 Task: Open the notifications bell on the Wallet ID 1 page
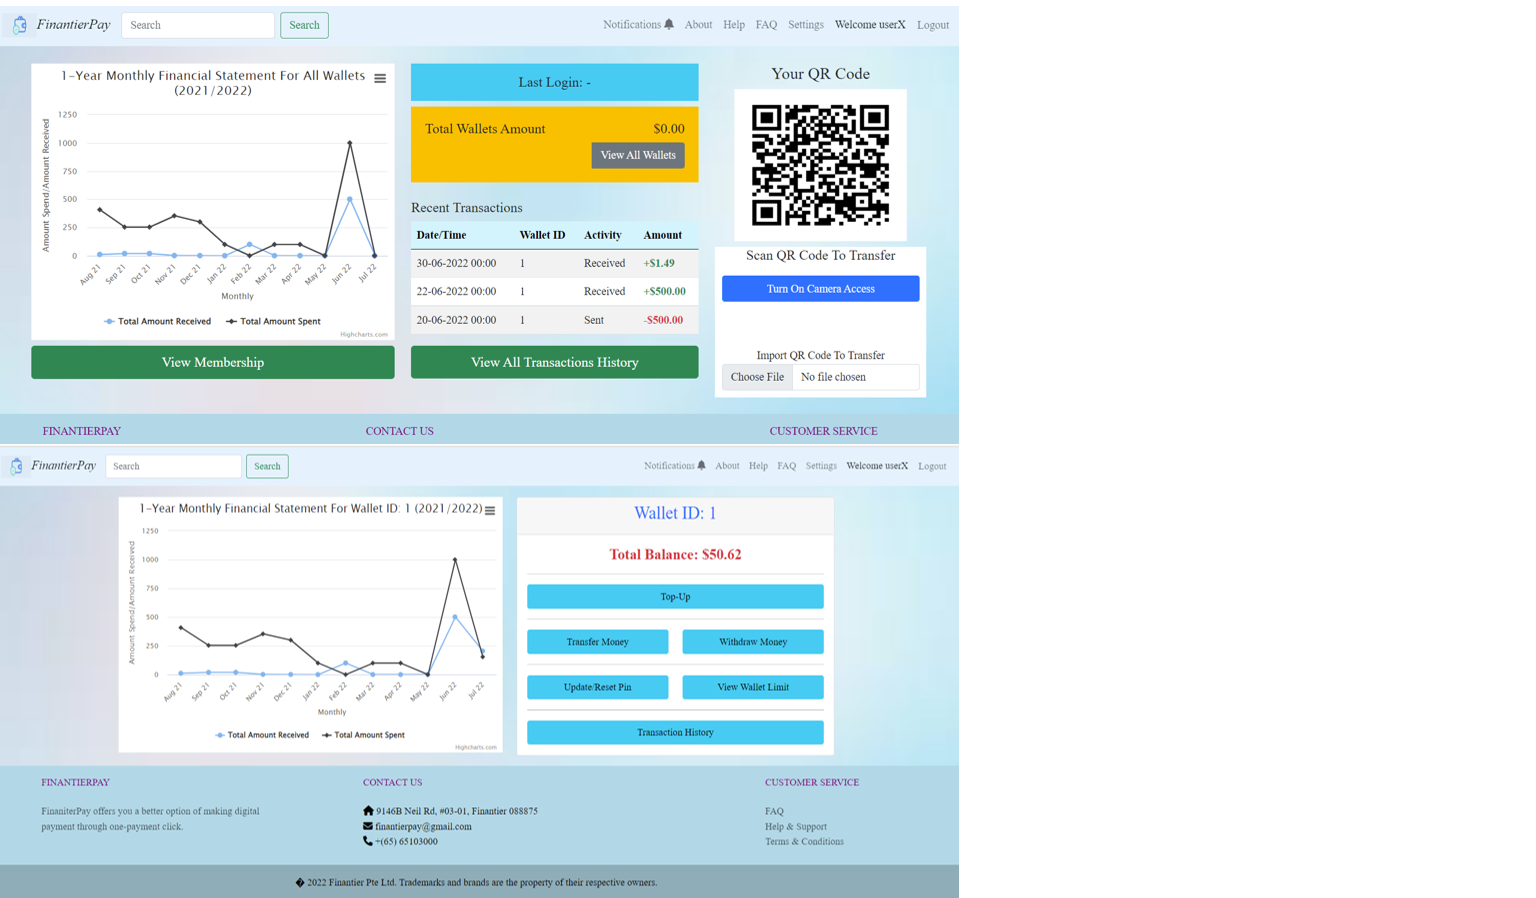[701, 465]
